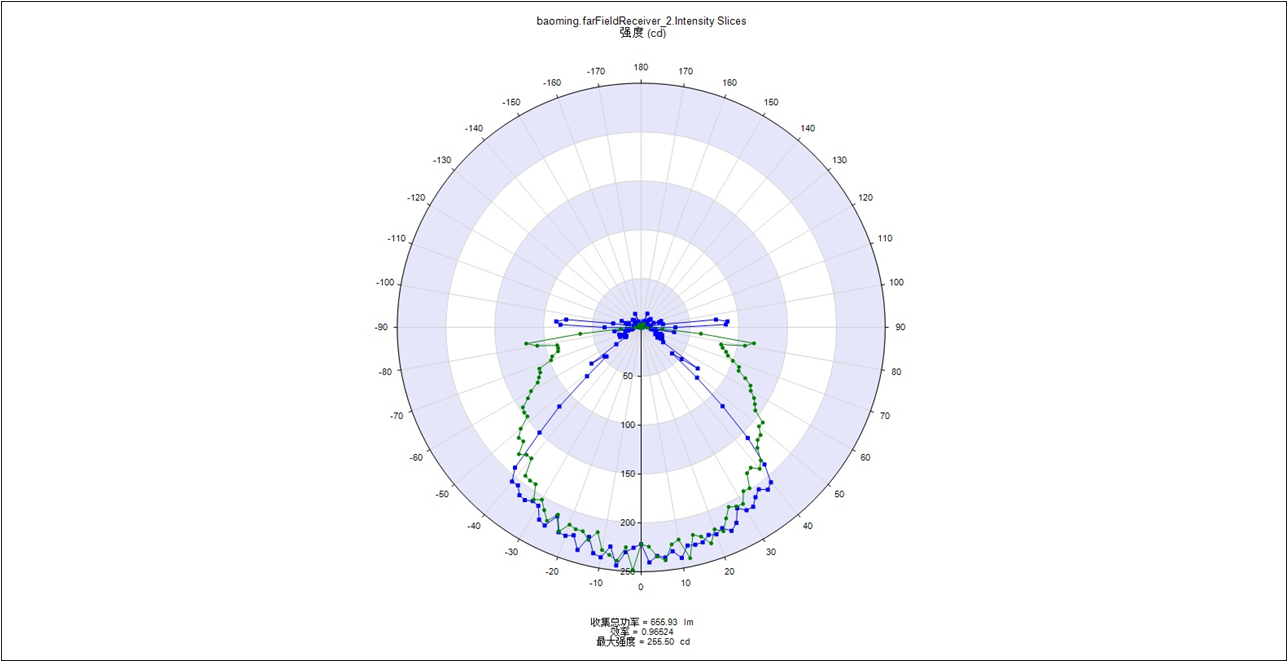Click the '60' angle label

(865, 457)
